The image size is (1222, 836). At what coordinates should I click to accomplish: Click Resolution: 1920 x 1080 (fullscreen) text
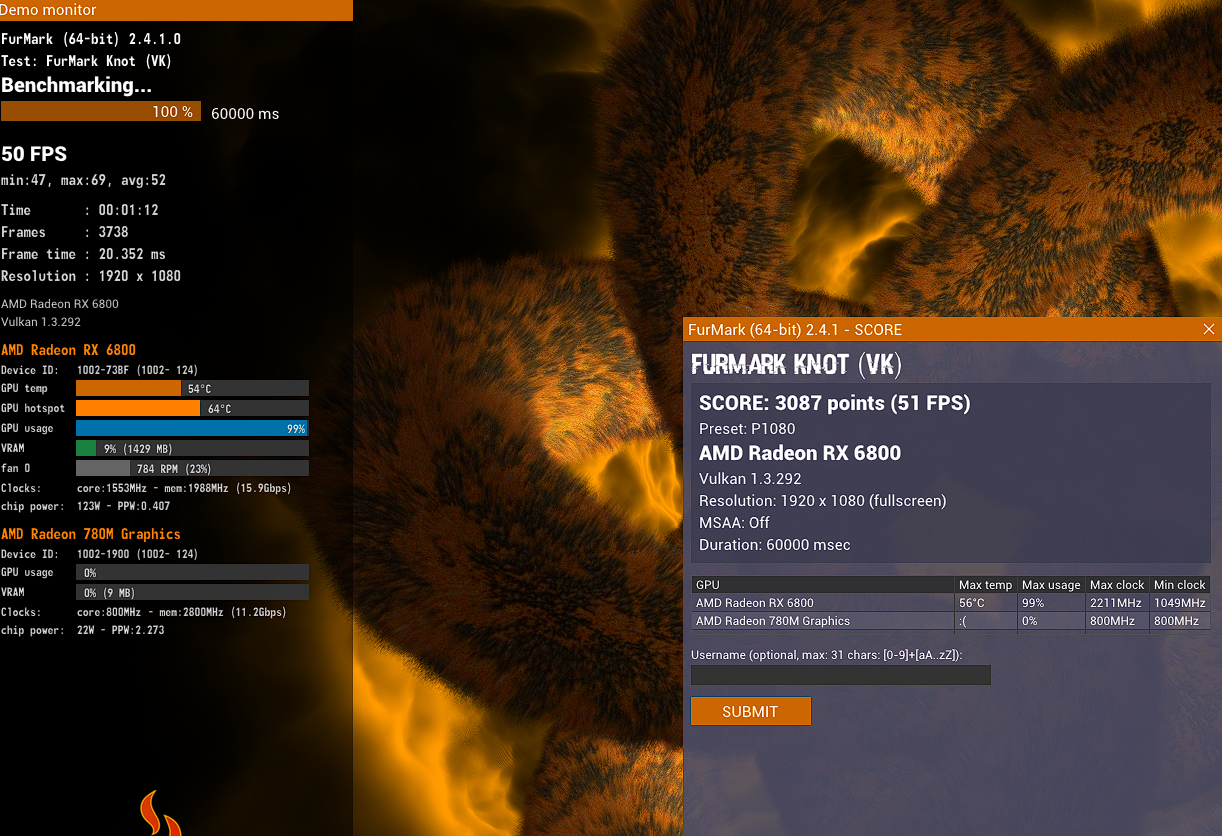coord(822,501)
